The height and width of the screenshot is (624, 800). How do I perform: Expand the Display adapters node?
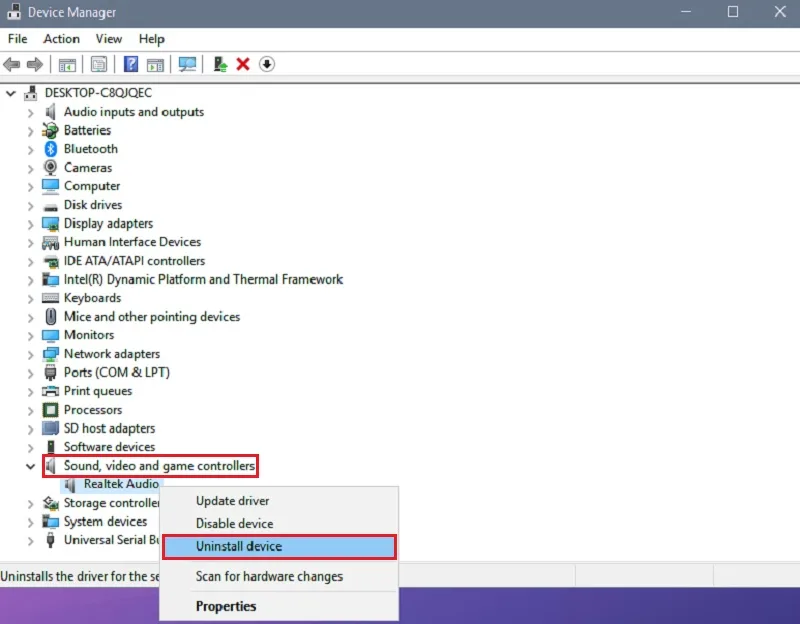[30, 224]
